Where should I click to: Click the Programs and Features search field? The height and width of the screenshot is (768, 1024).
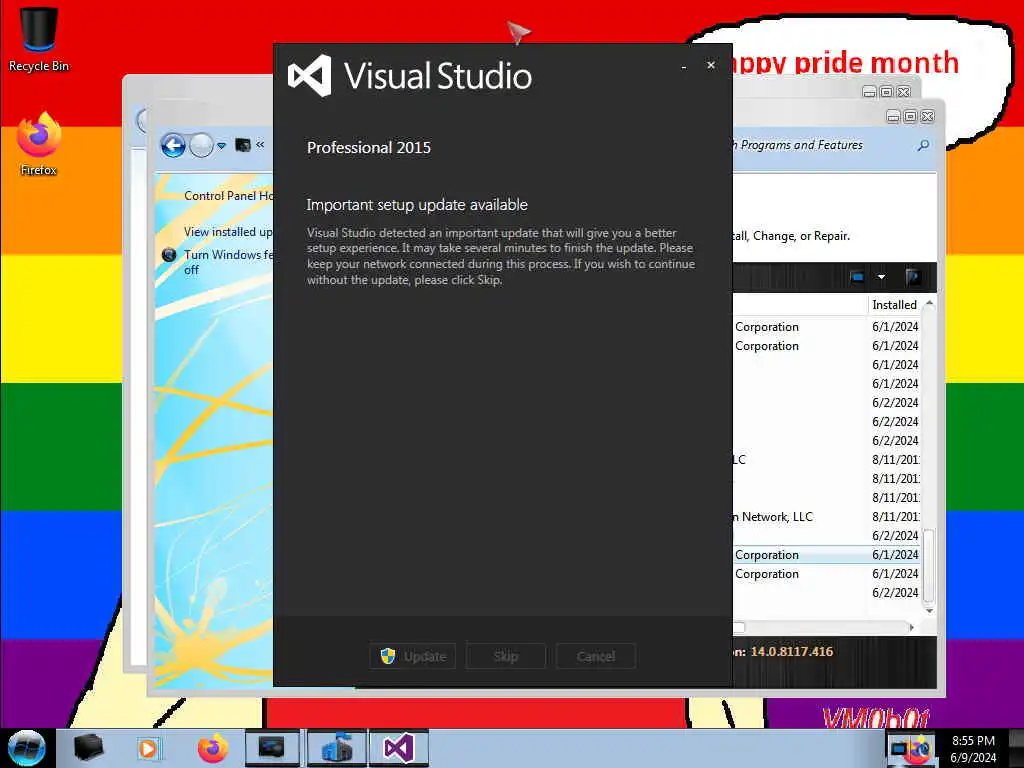[x=823, y=145]
